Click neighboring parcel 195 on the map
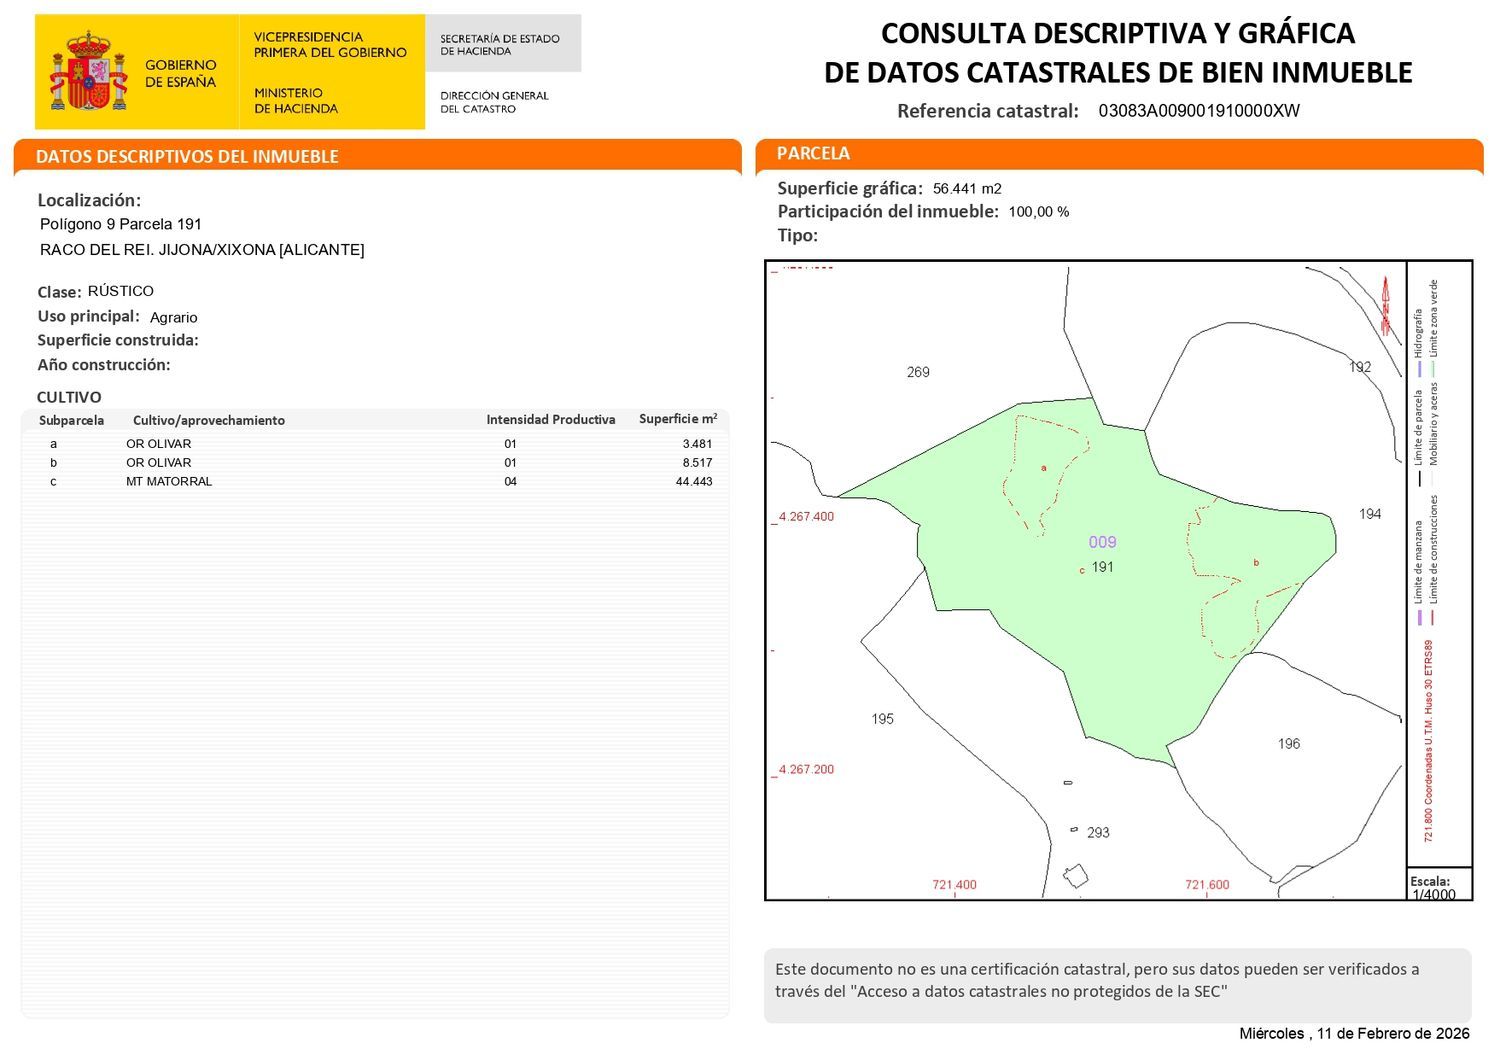 (x=882, y=719)
